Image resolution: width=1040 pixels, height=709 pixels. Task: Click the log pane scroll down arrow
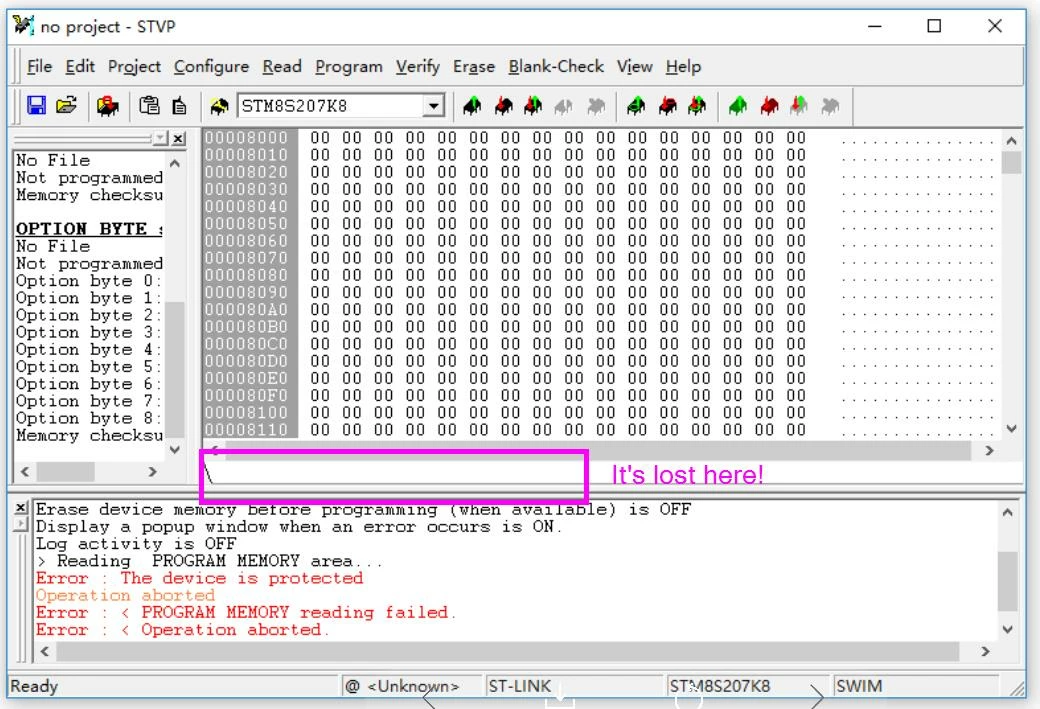pyautogui.click(x=1007, y=629)
